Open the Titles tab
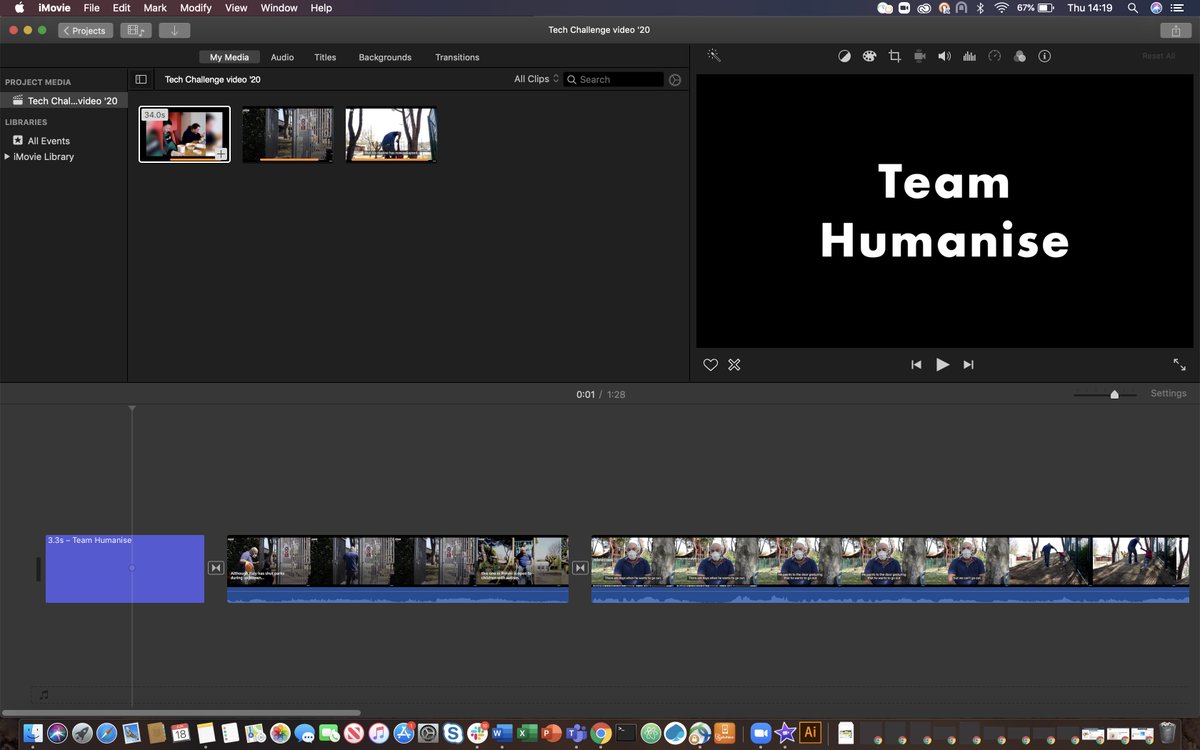This screenshot has height=750, width=1200. (325, 57)
